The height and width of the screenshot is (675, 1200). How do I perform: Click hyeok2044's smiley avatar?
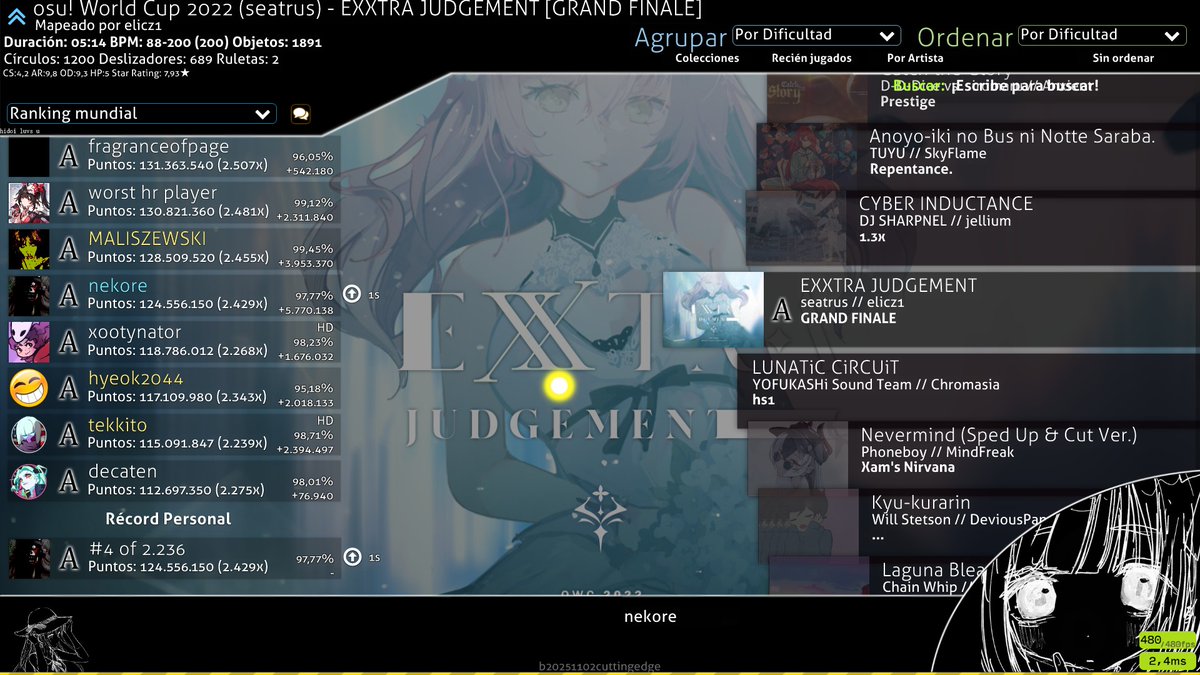(x=29, y=388)
